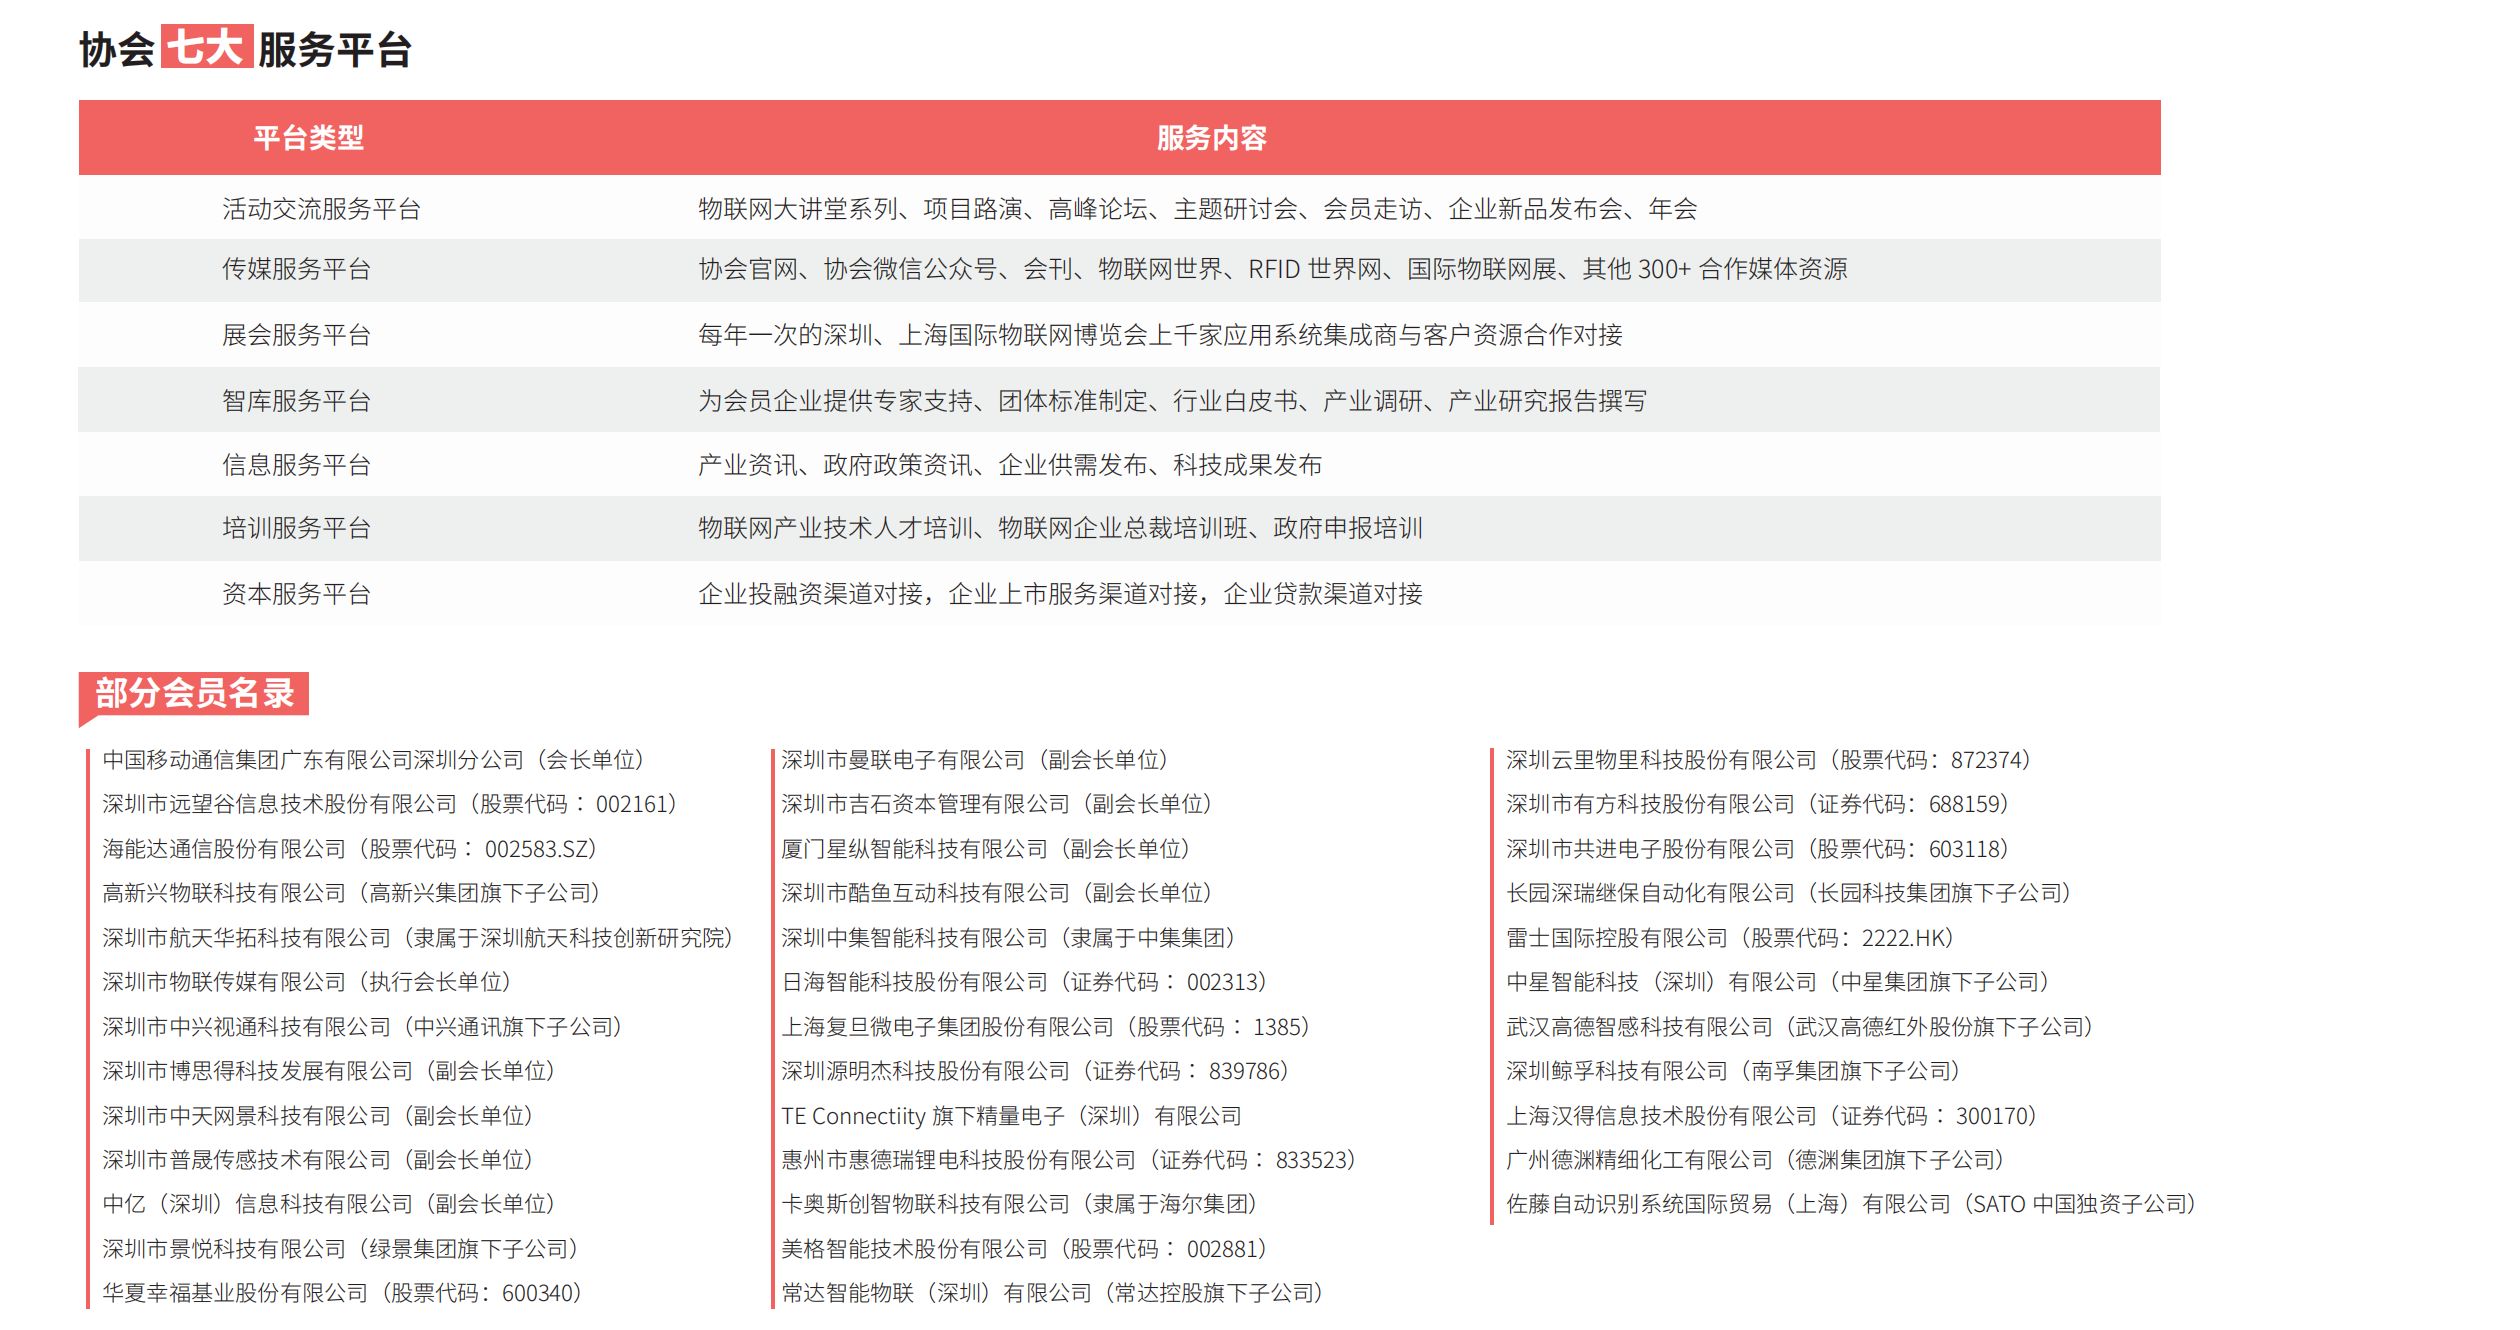Select the 智库服务平台 table cell

[296, 401]
